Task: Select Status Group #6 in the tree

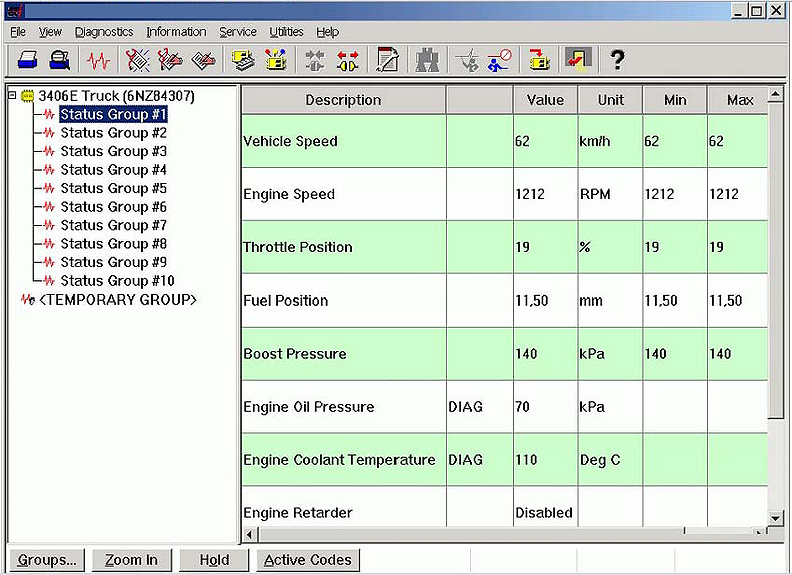Action: [114, 207]
